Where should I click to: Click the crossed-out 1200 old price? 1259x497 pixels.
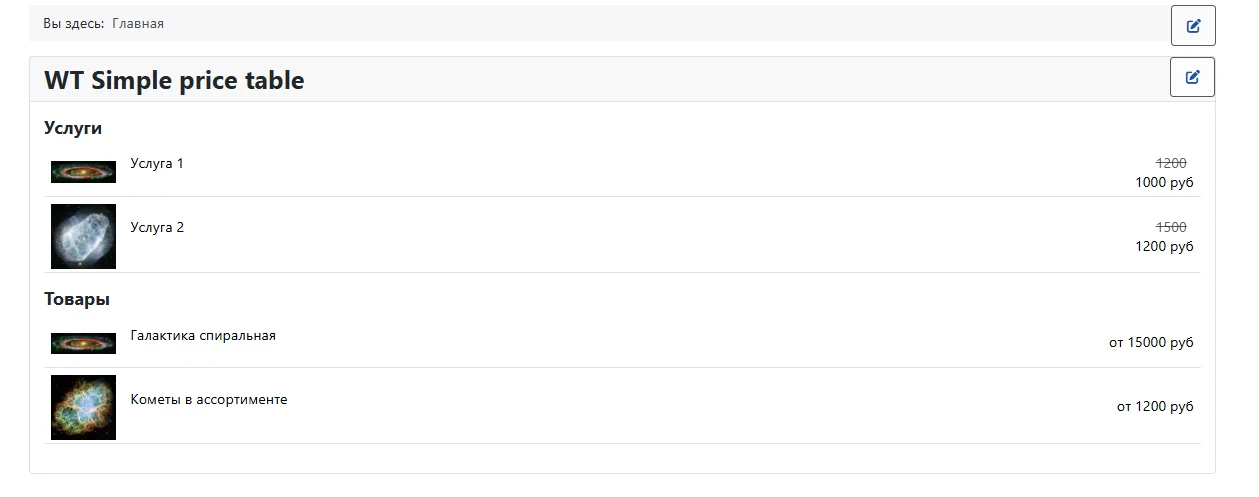1171,163
